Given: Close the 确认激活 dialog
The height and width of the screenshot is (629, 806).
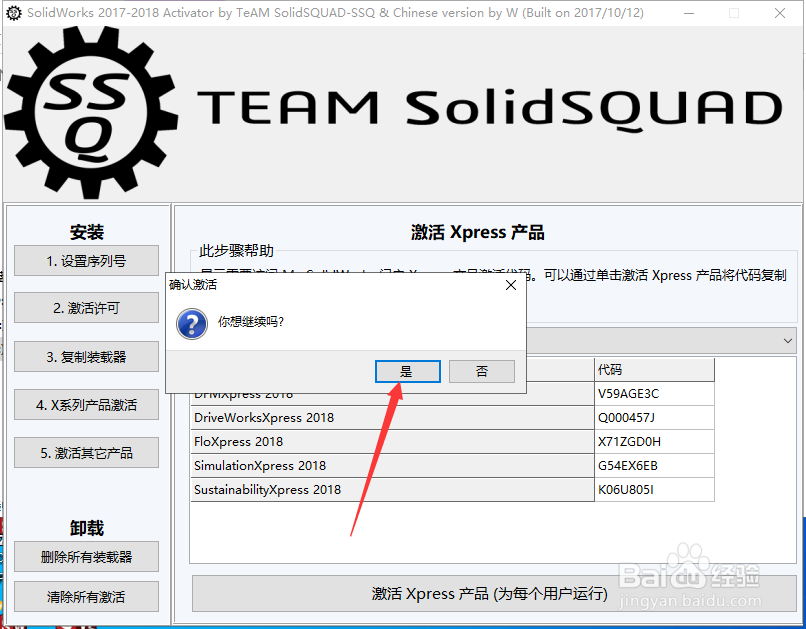Looking at the screenshot, I should (x=510, y=285).
